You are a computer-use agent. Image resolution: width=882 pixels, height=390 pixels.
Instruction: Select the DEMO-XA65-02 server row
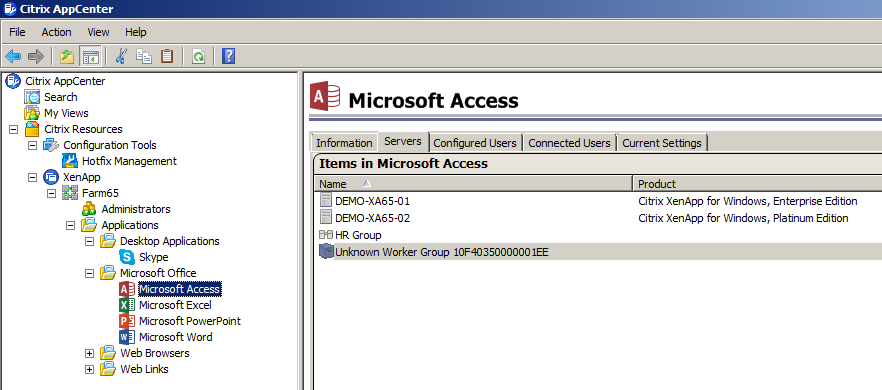point(597,218)
